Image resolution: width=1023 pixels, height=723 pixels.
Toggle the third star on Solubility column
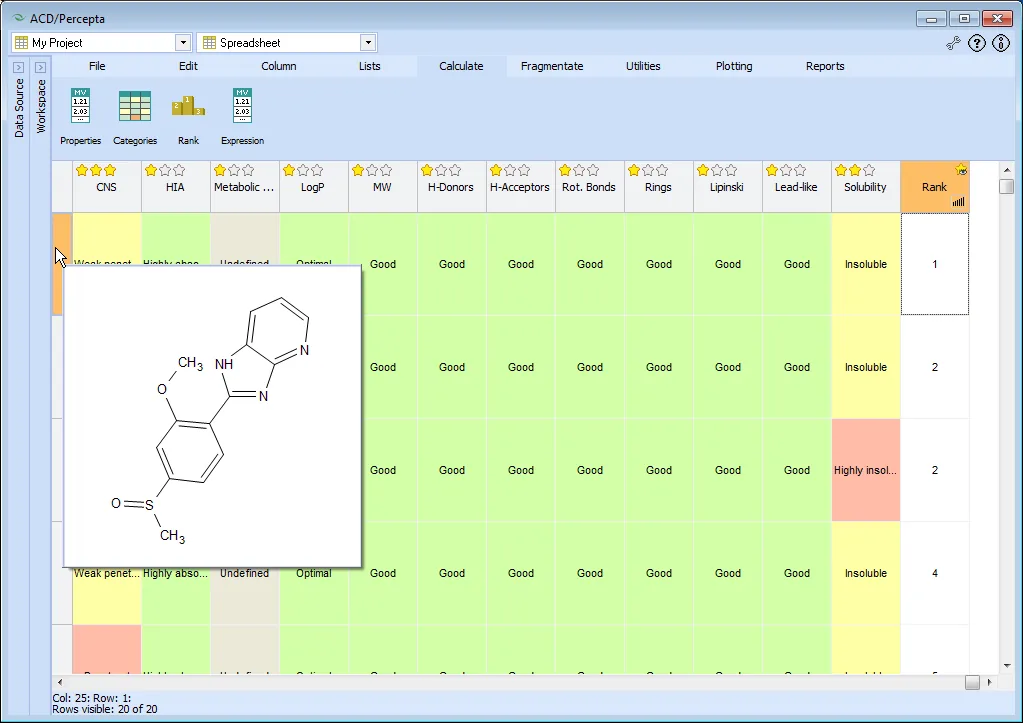tap(869, 170)
